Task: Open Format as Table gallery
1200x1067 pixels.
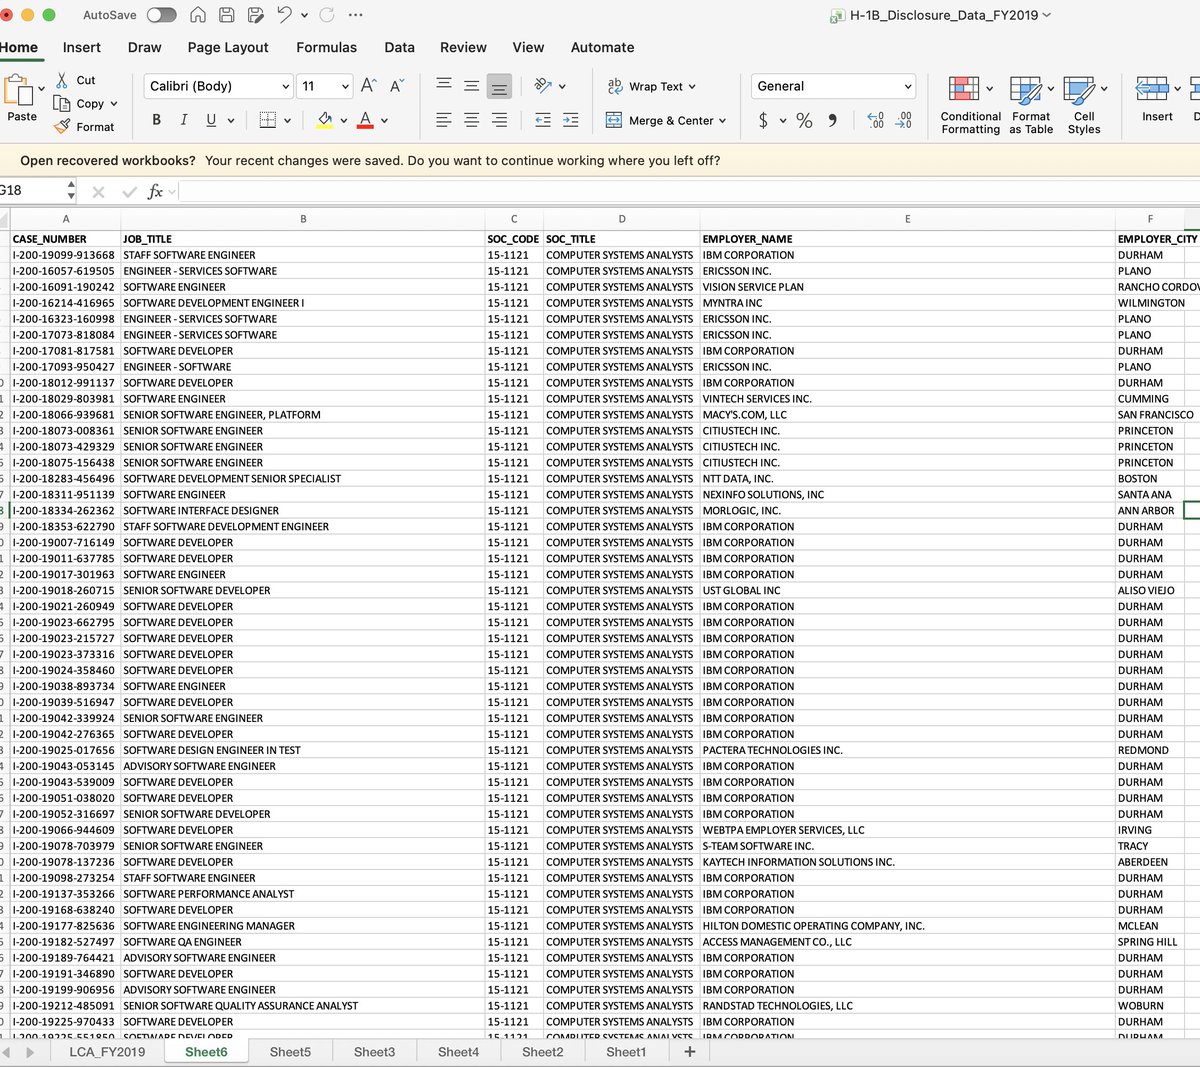Action: (1031, 105)
